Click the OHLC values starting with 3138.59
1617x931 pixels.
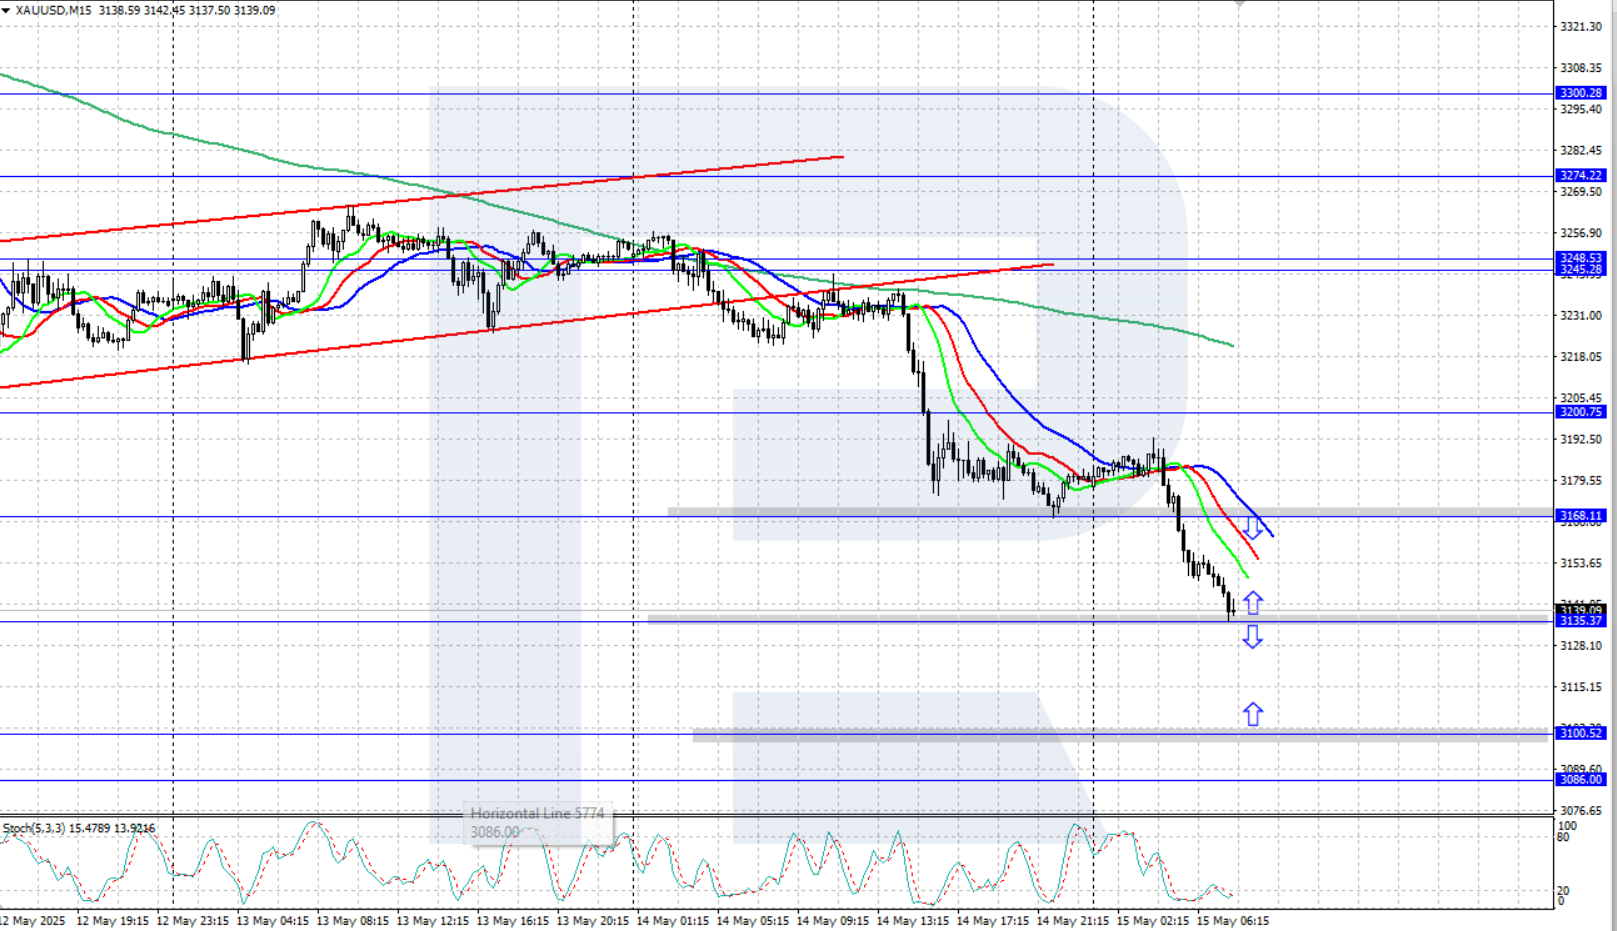coord(187,10)
